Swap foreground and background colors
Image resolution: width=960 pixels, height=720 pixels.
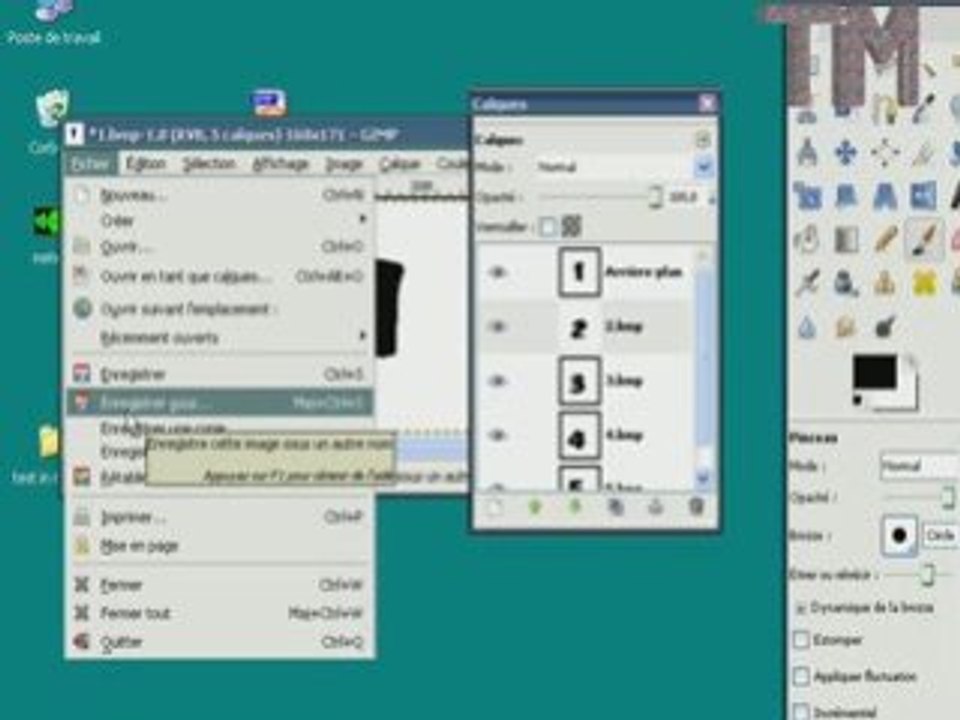[910, 362]
